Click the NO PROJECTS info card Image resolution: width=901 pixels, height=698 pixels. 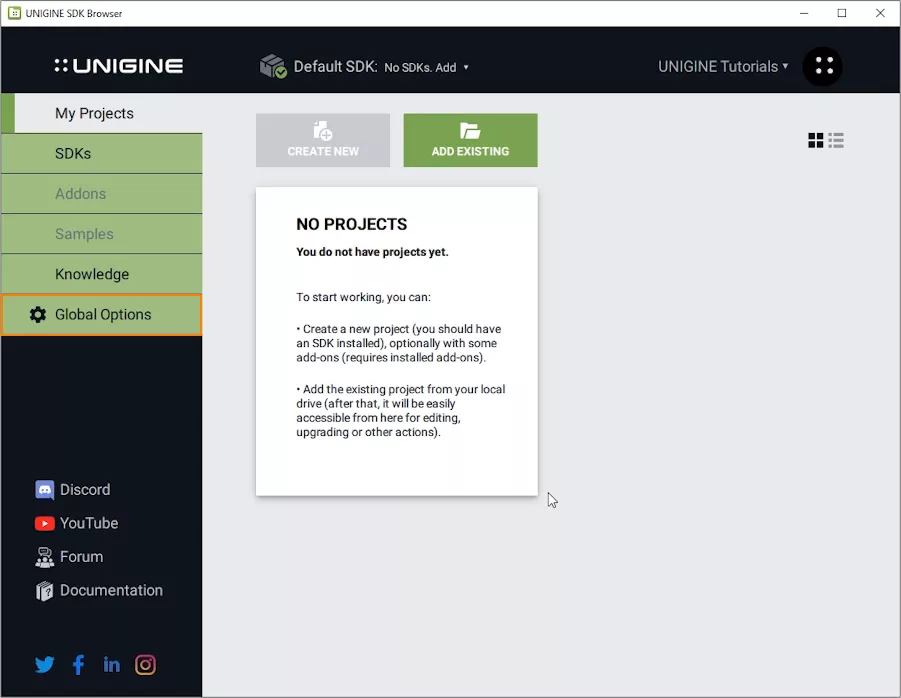pyautogui.click(x=396, y=340)
